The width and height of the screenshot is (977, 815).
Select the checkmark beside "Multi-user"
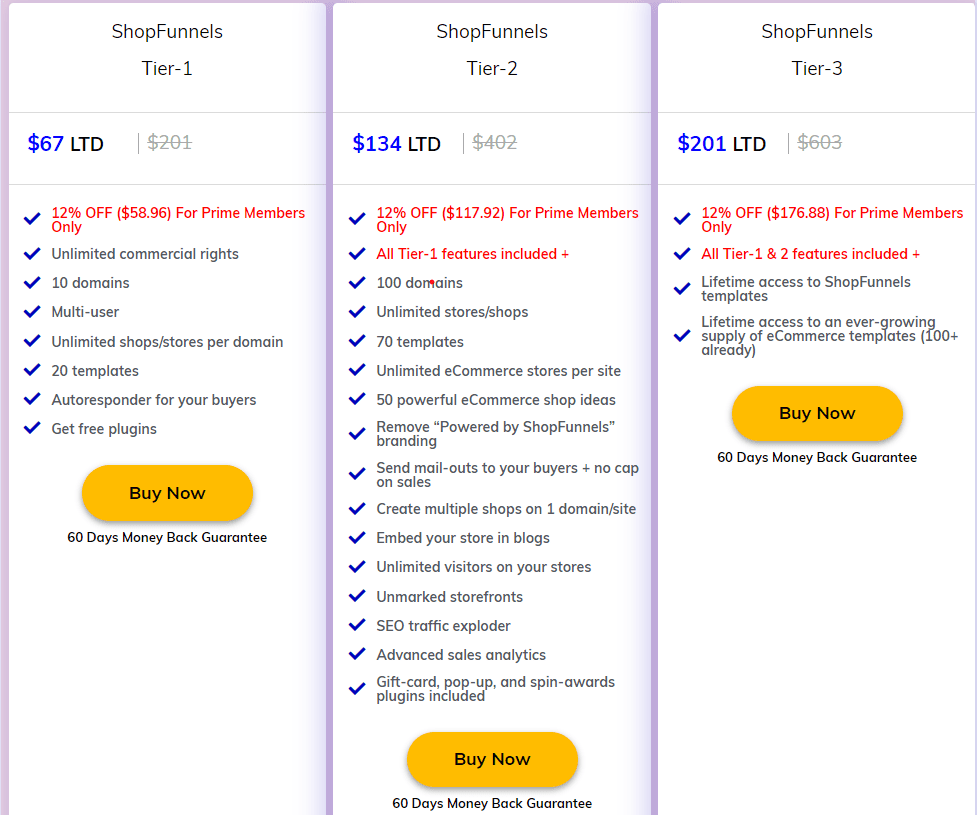(31, 312)
